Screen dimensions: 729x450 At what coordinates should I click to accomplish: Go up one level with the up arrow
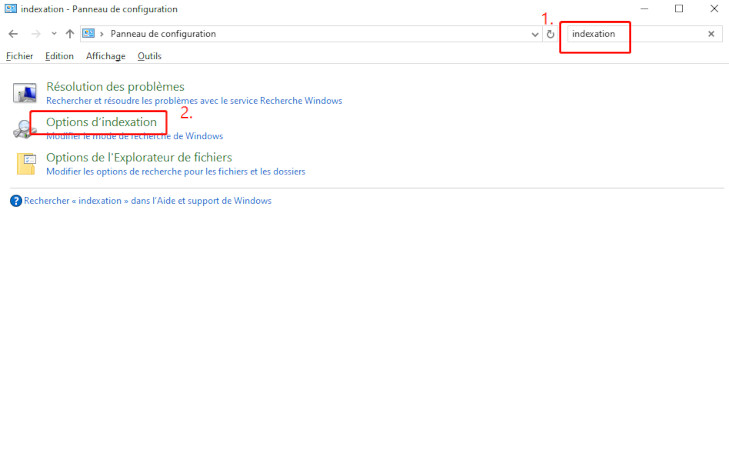(70, 34)
